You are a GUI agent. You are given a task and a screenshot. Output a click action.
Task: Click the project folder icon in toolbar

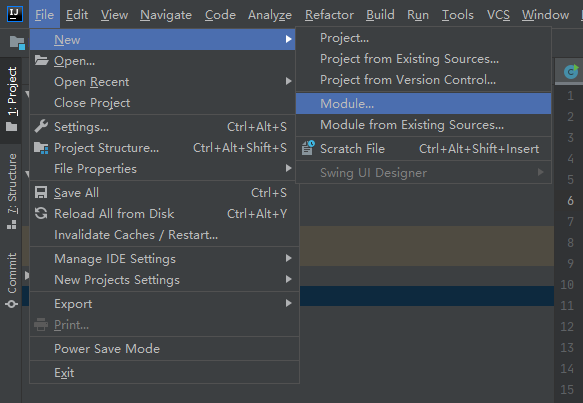[17, 43]
